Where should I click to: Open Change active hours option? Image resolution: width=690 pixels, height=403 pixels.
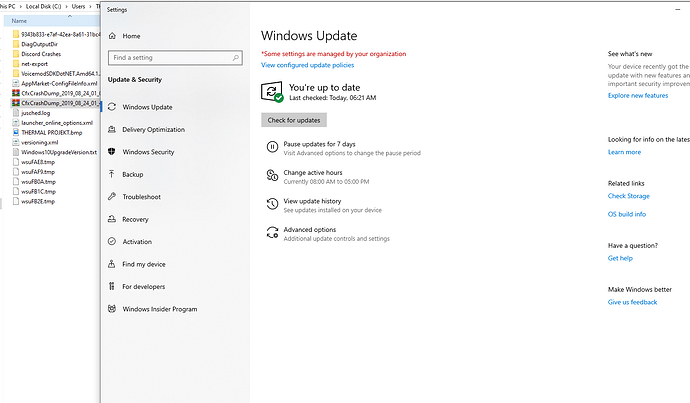click(322, 174)
